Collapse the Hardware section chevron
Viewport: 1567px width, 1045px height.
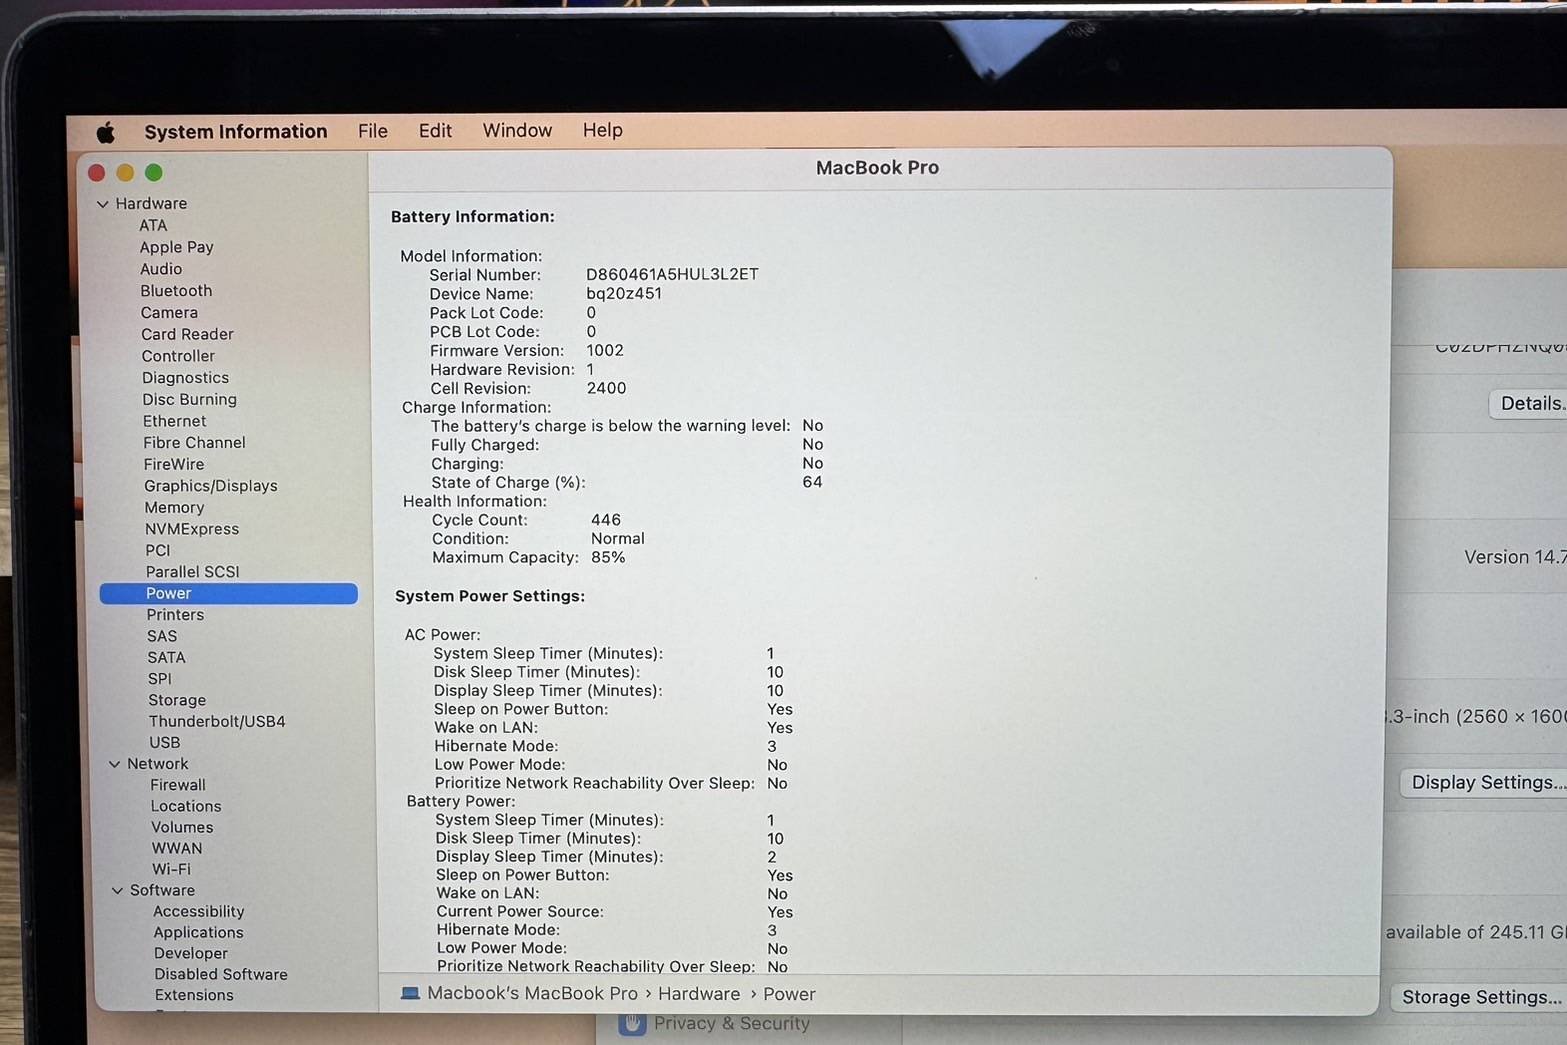(102, 204)
